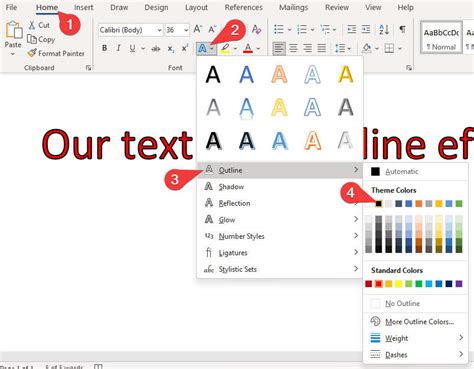Screen dimensions: 474x369
Task: Apply the red font color button
Action: tap(248, 49)
